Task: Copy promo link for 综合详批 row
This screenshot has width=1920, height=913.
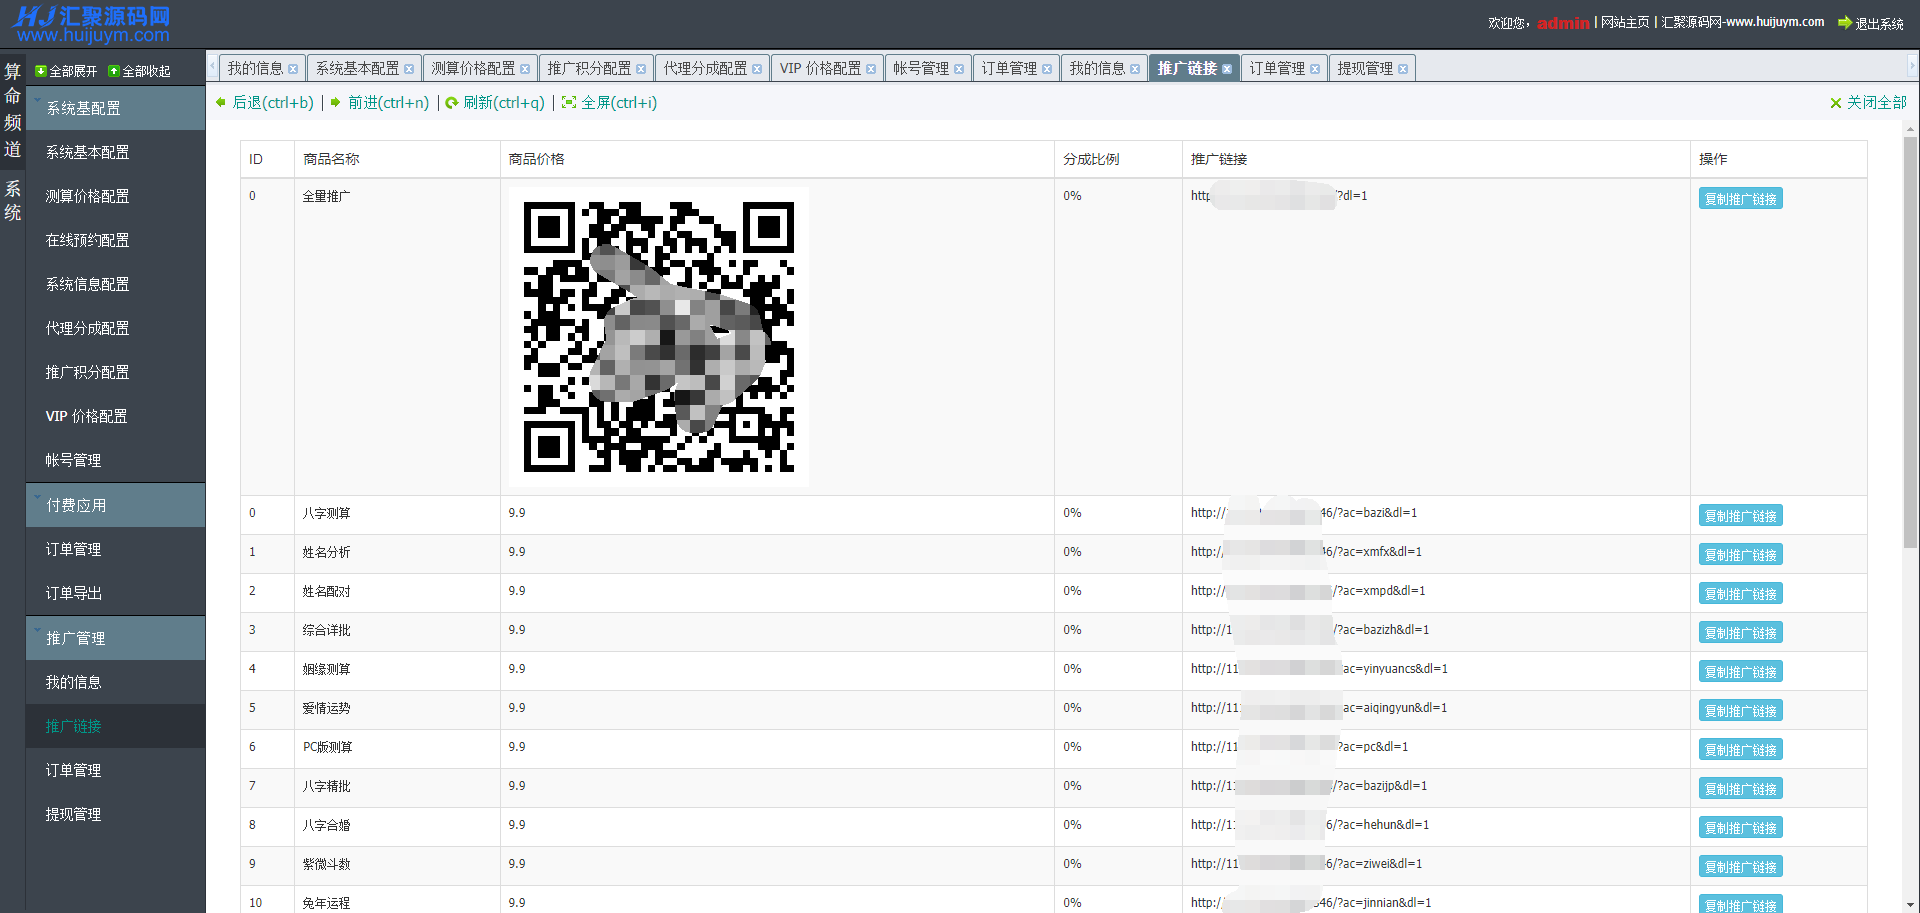Action: click(x=1740, y=633)
